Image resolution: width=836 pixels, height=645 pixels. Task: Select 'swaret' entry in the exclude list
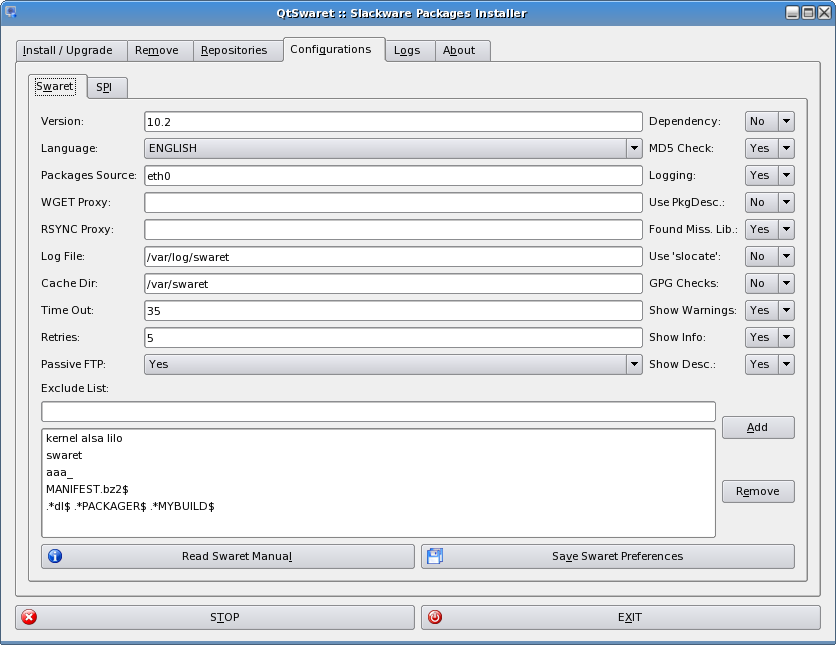click(378, 455)
